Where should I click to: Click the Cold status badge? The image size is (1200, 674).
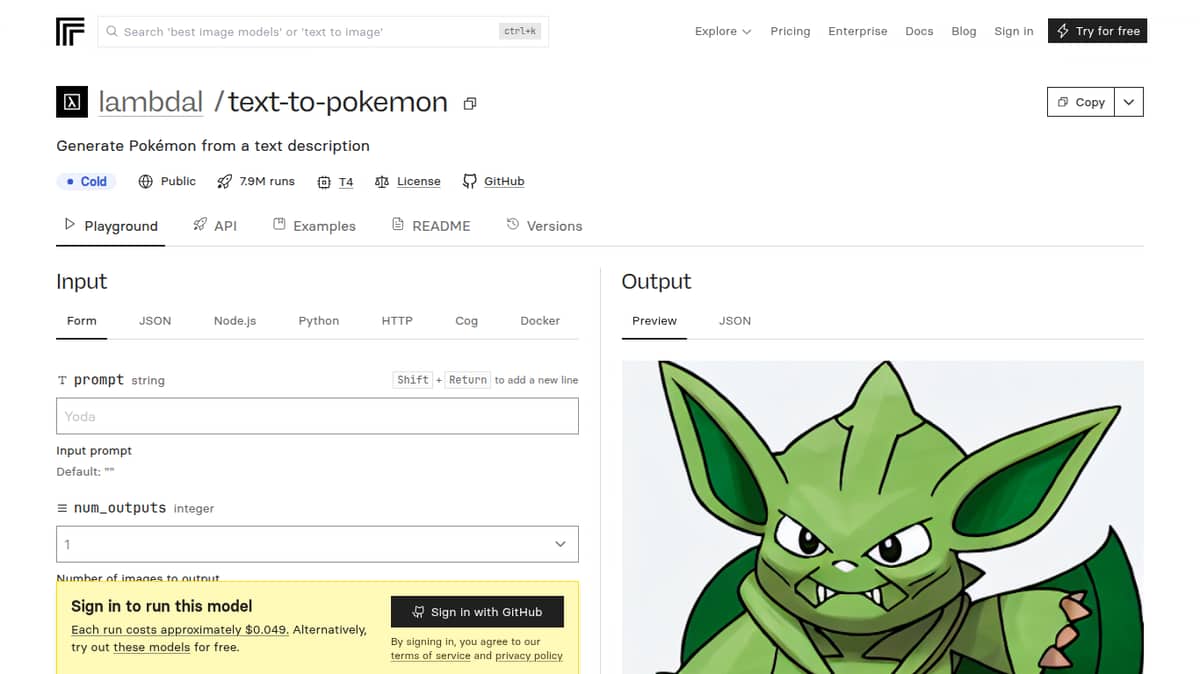pos(86,181)
